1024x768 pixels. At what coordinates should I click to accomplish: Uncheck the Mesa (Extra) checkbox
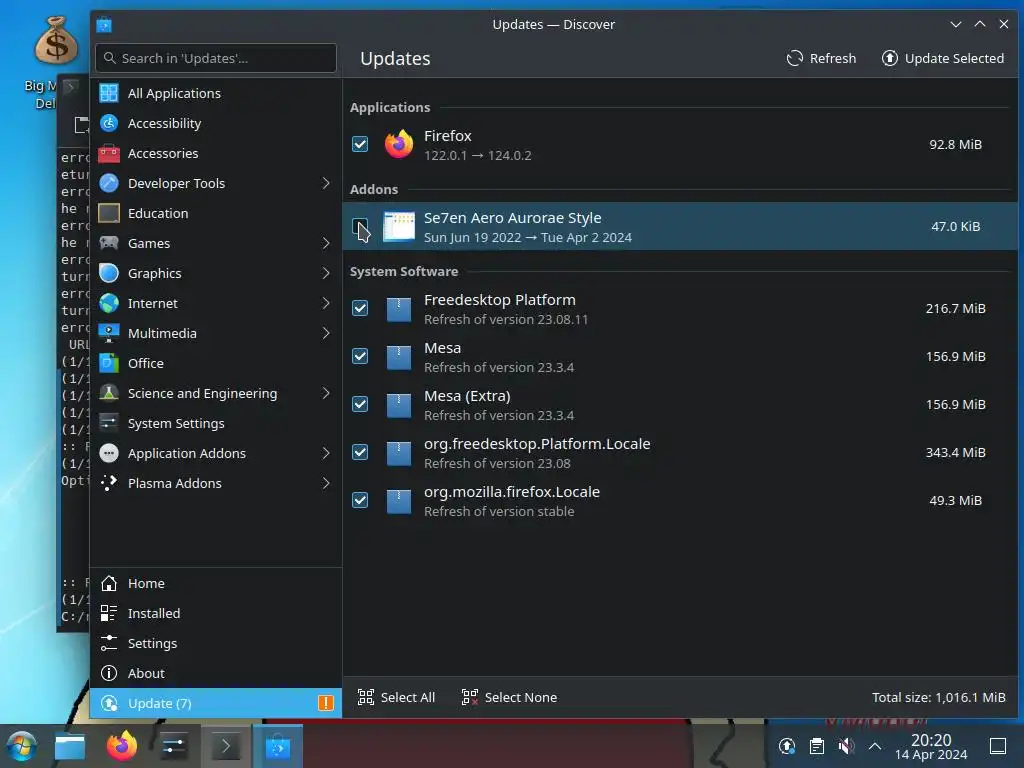pyautogui.click(x=360, y=404)
